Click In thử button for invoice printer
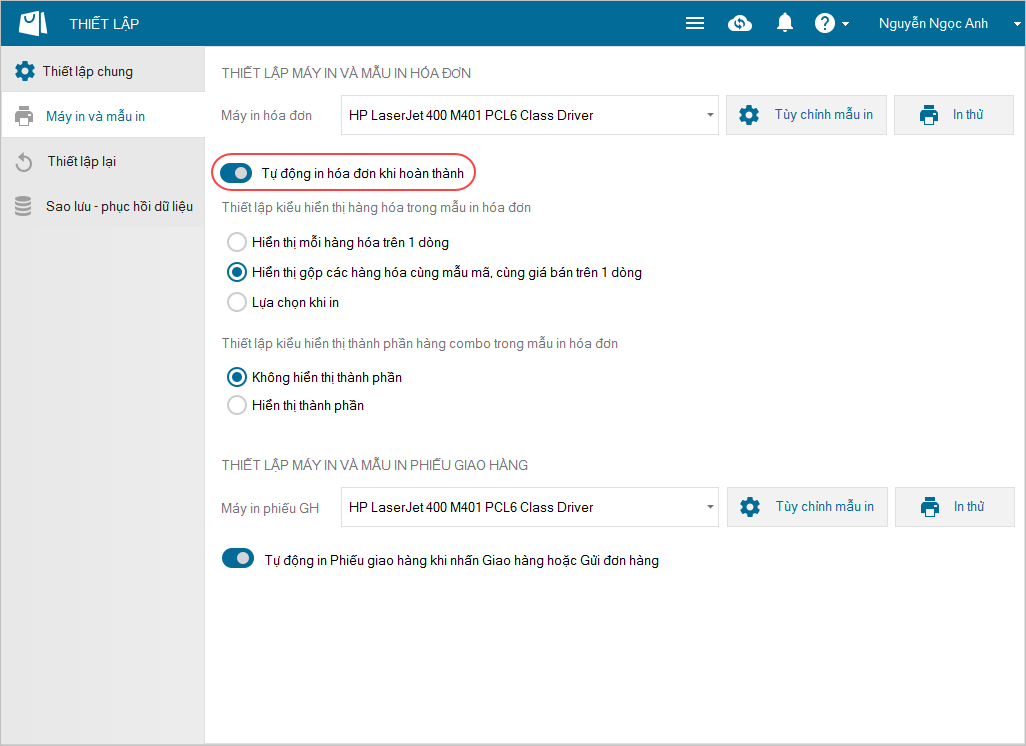1026x746 pixels. [x=953, y=115]
